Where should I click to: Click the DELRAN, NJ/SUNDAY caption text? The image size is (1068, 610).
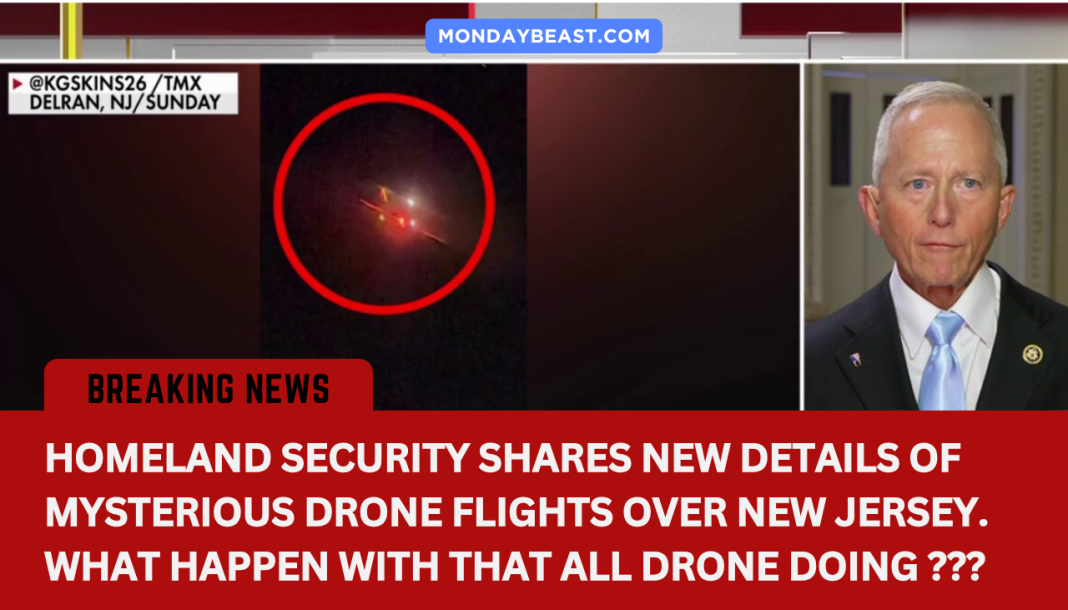coord(125,103)
